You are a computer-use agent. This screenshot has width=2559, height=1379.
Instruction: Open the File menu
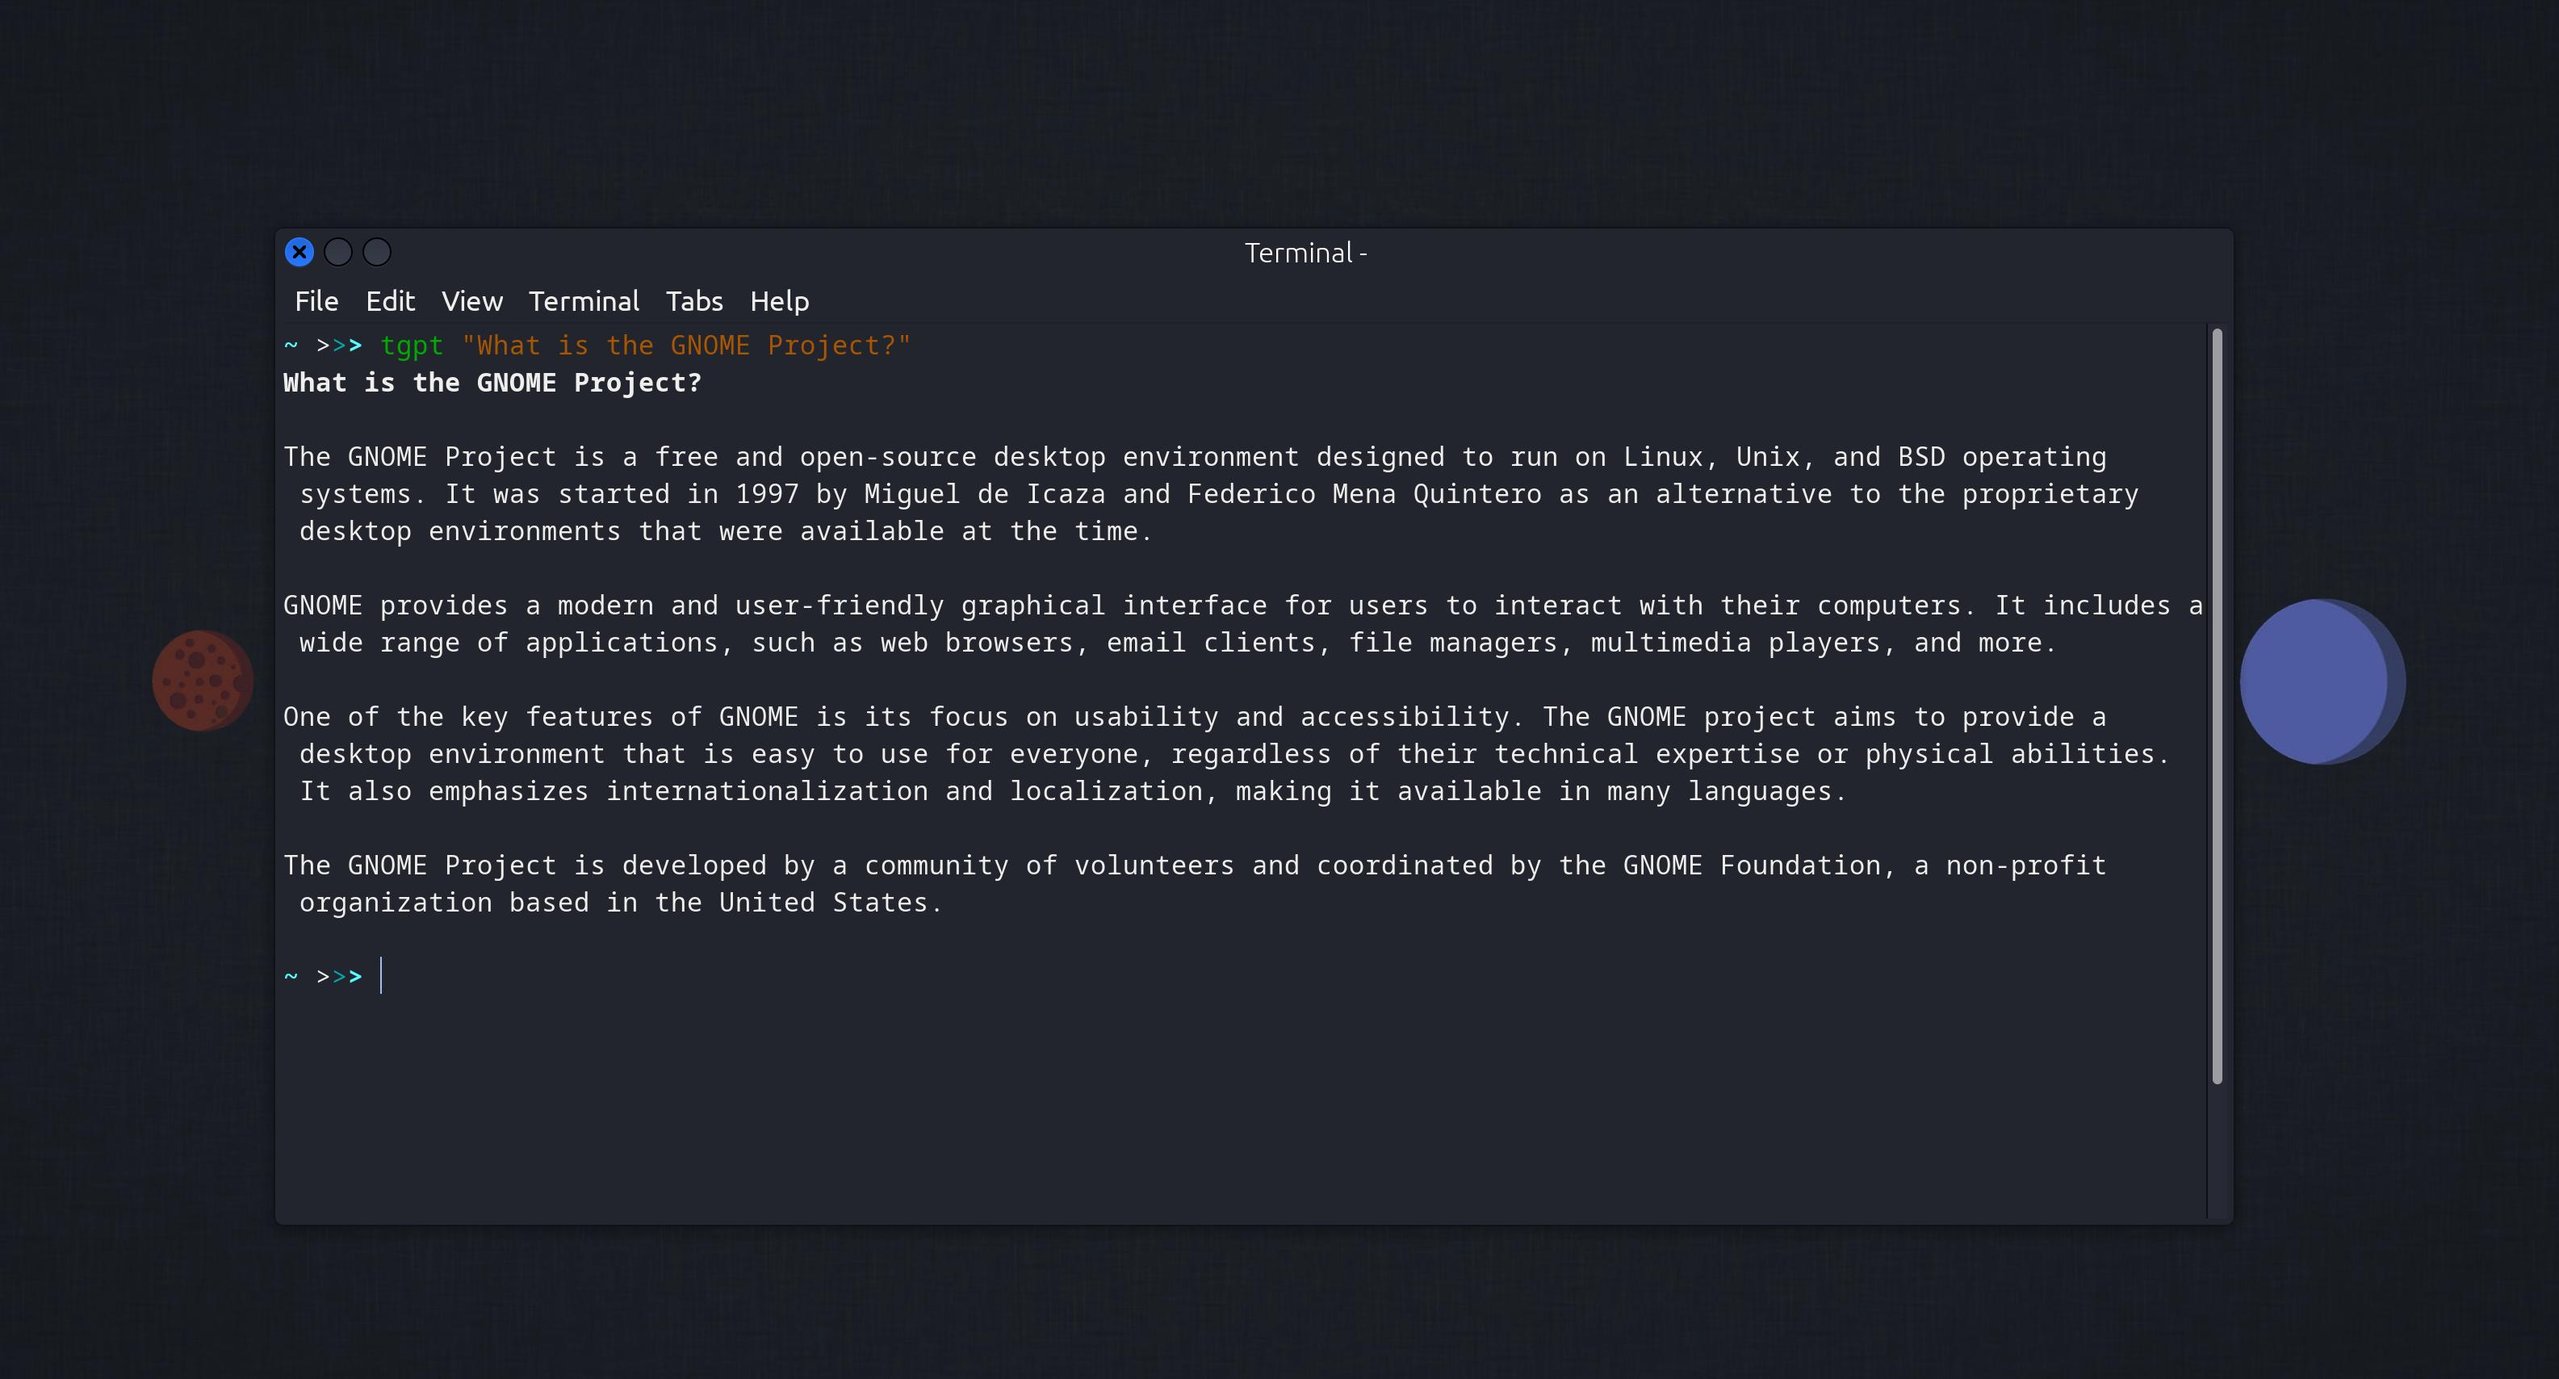tap(316, 301)
